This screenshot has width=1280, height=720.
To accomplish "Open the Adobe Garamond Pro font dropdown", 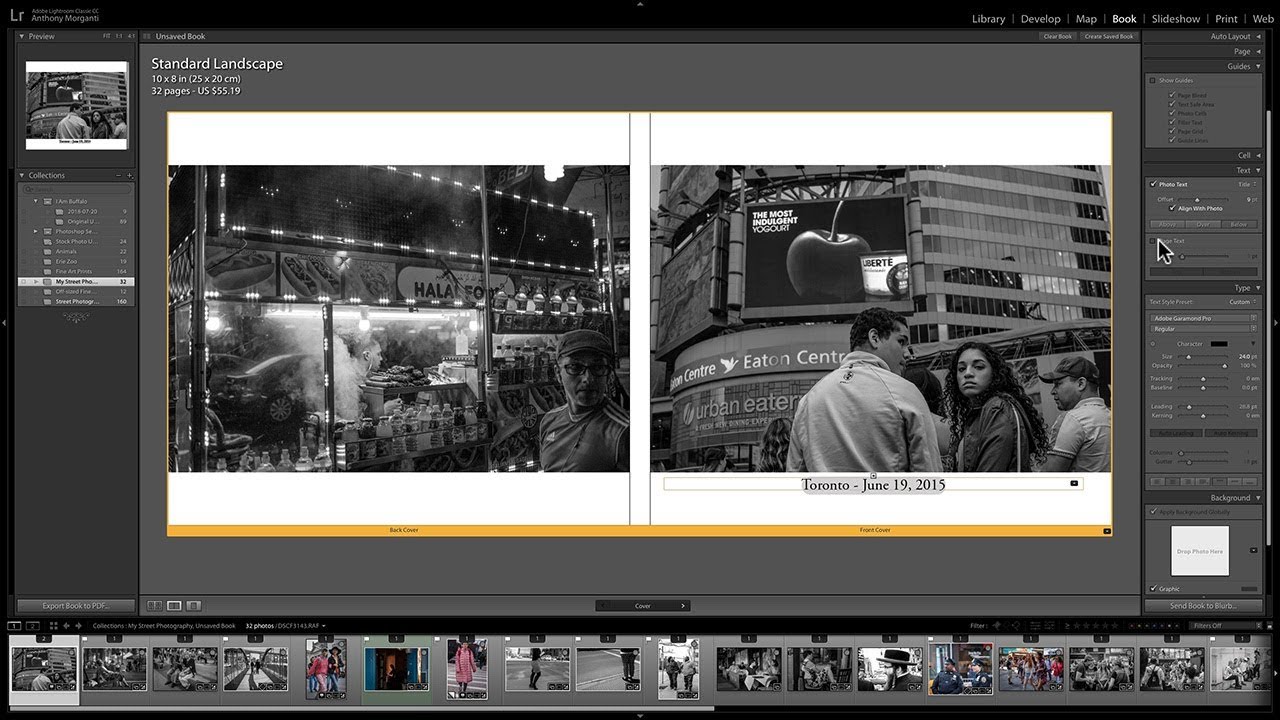I will point(1203,318).
